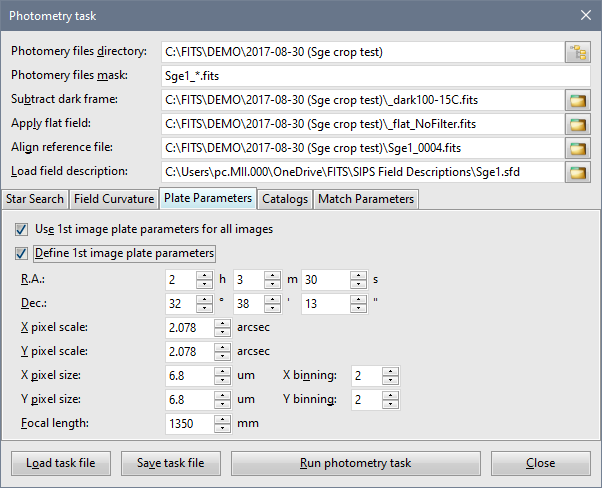Open folder icon for Subtract dark frame
This screenshot has height=488, width=602.
coord(577,100)
